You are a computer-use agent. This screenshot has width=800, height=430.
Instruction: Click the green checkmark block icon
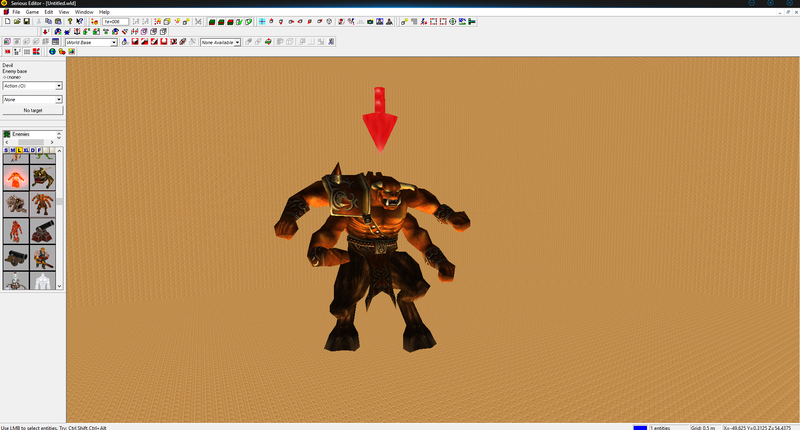point(239,21)
